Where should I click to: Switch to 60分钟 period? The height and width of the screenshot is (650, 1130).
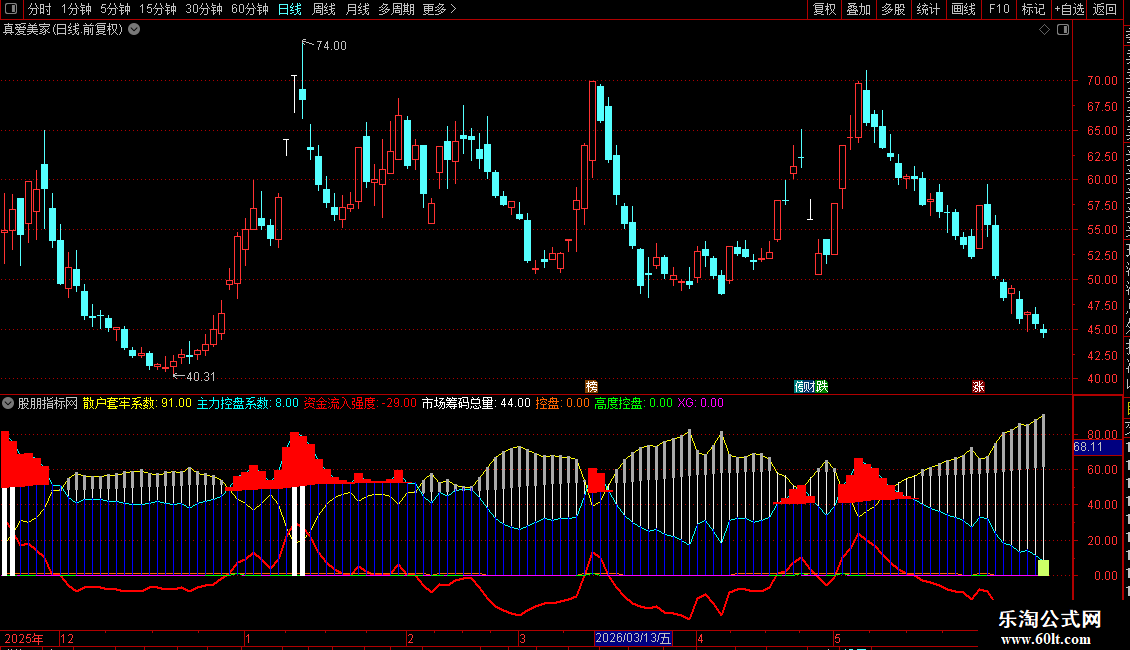coord(250,9)
